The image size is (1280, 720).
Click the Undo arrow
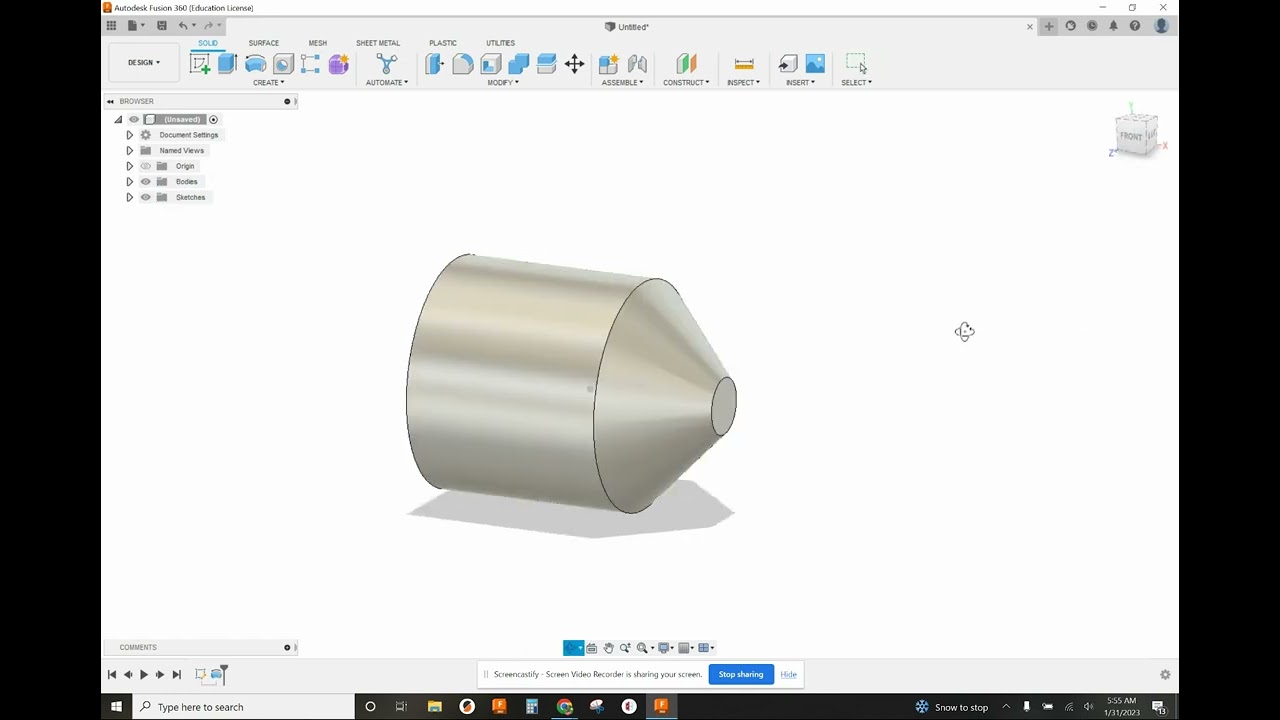point(183,26)
